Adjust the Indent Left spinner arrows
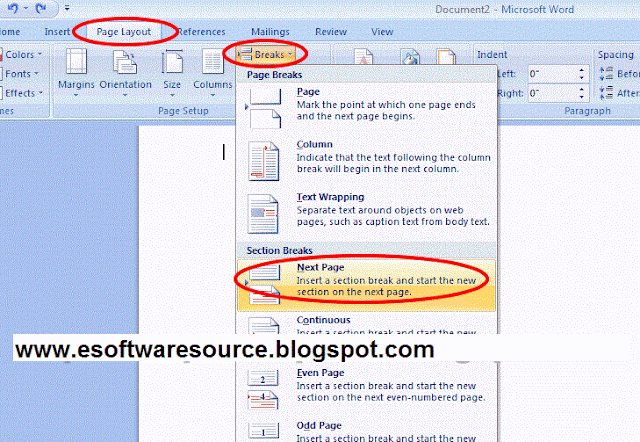Screen dimensions: 640x442 tap(582, 74)
